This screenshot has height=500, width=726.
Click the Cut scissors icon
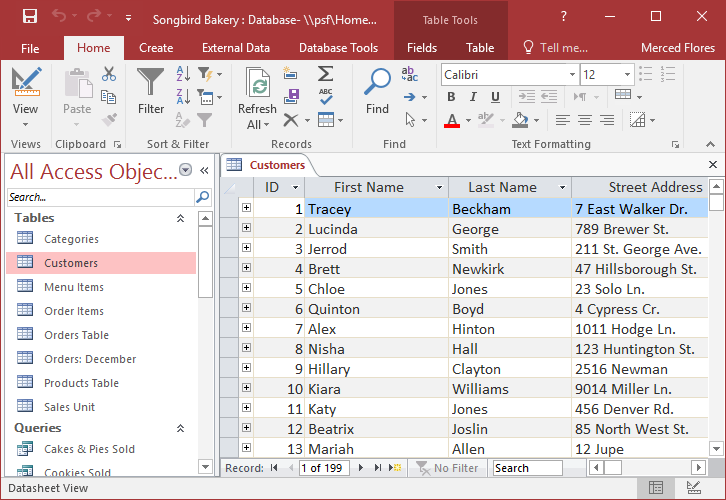tap(109, 74)
